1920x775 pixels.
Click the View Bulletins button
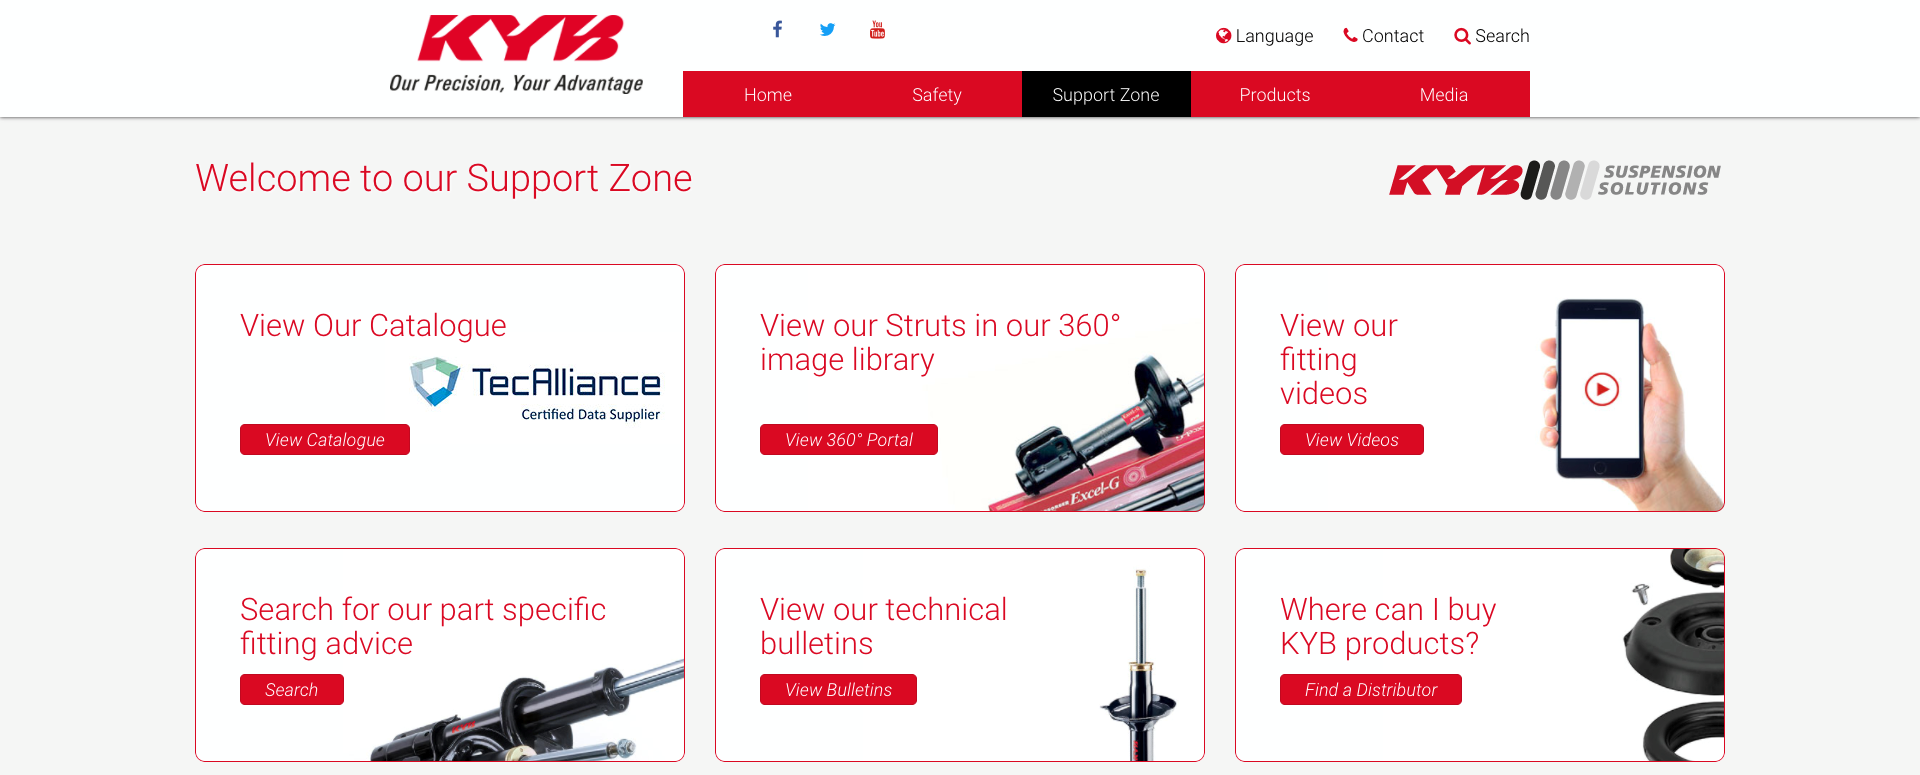click(x=838, y=690)
